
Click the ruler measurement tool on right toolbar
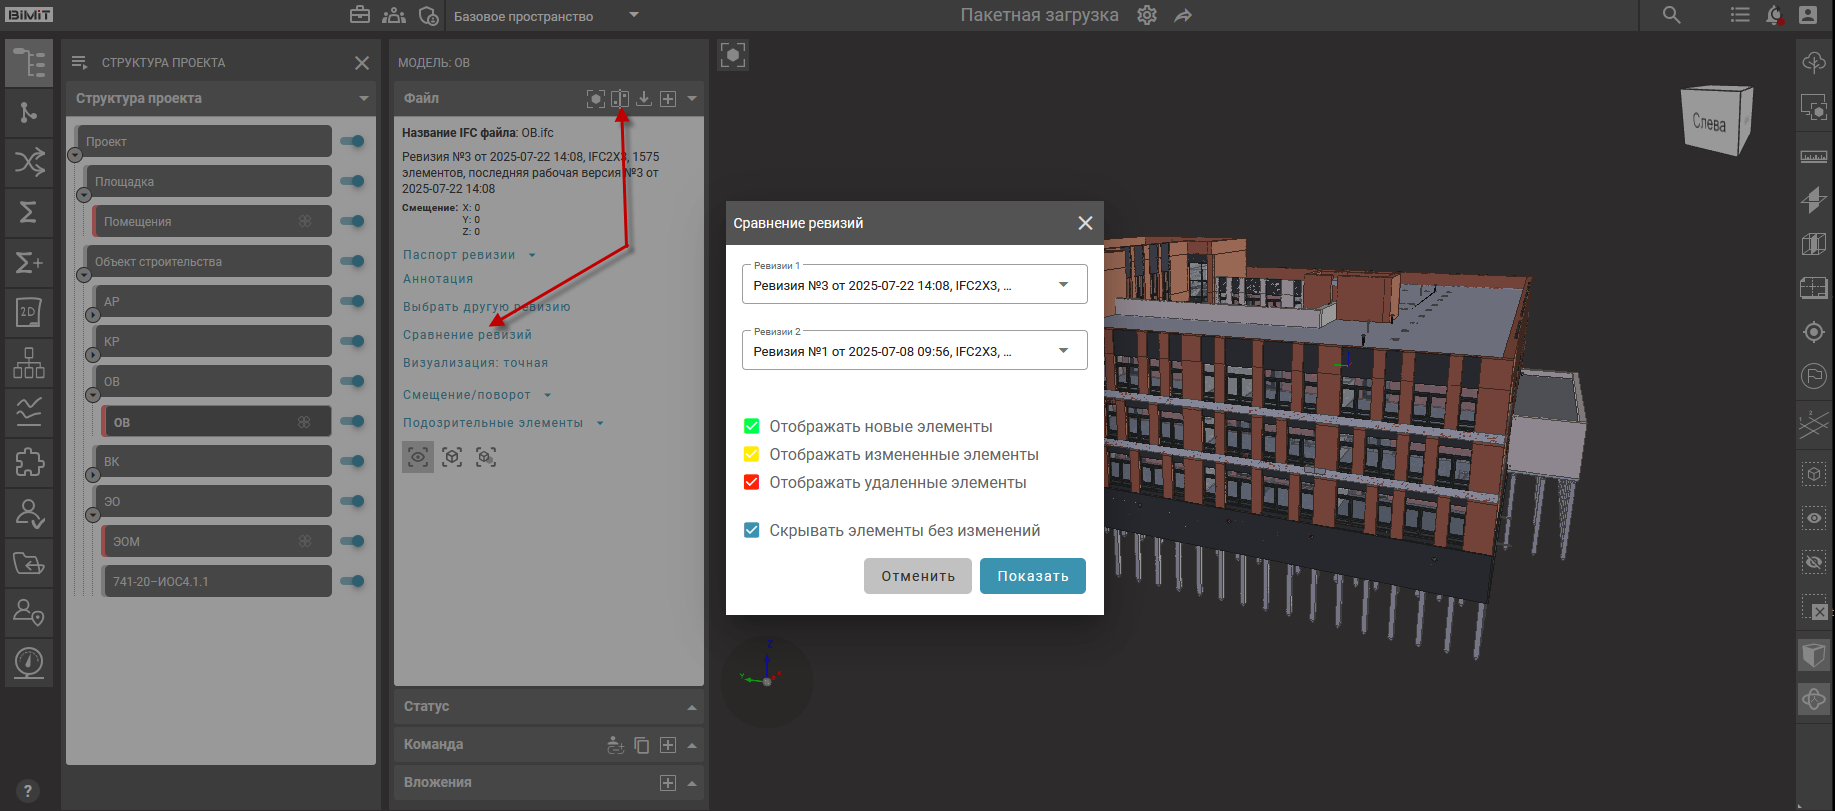coord(1814,157)
